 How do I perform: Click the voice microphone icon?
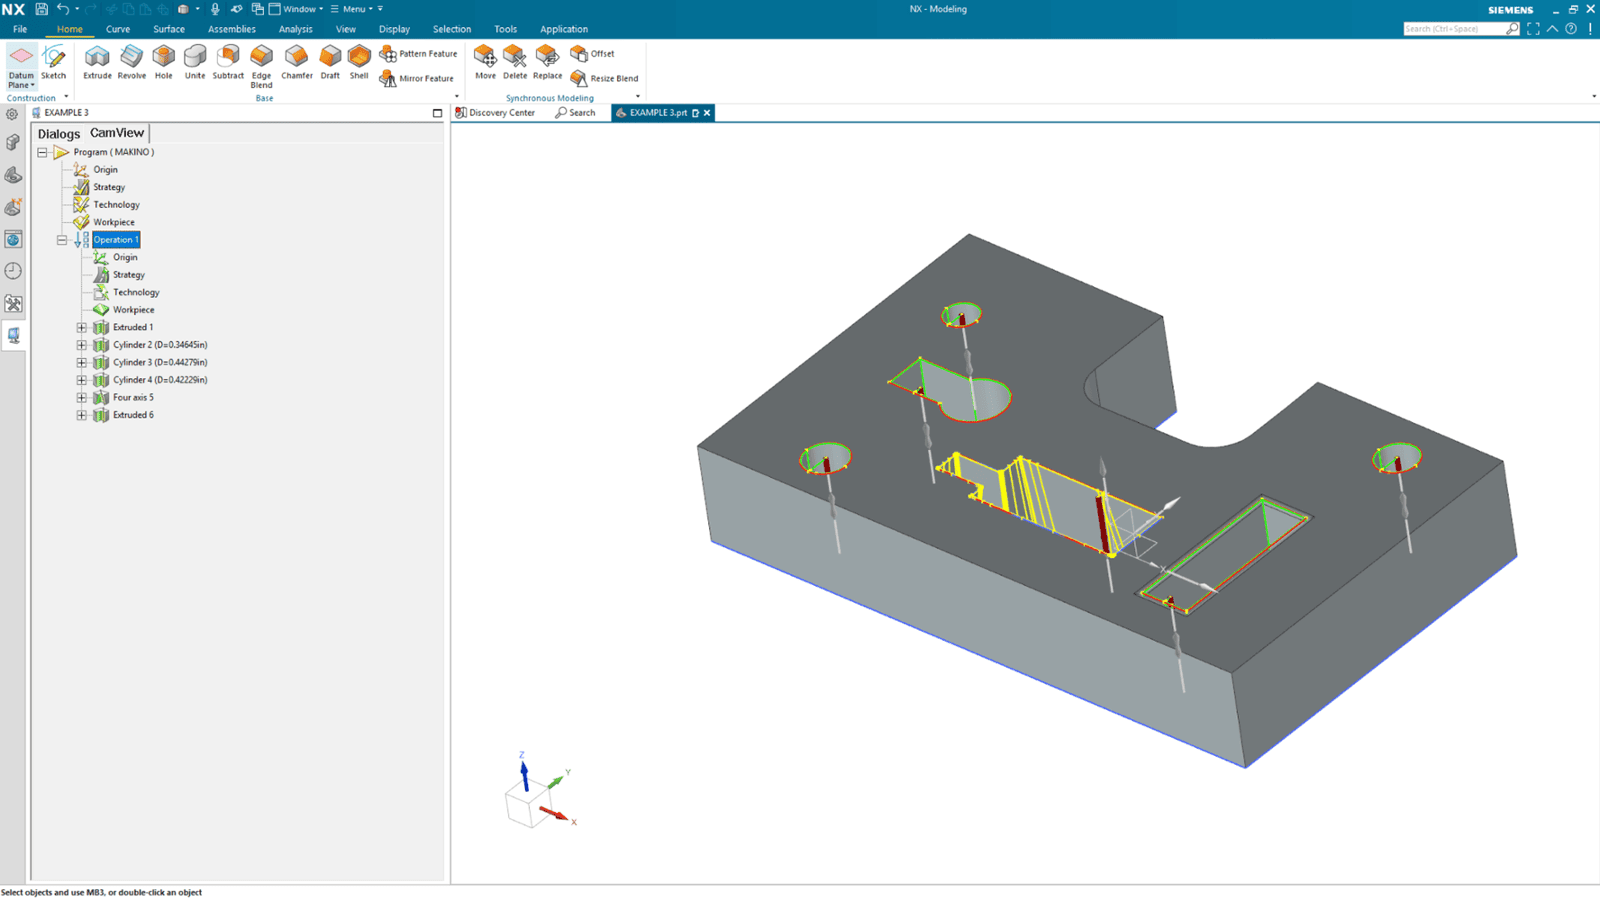click(x=215, y=9)
